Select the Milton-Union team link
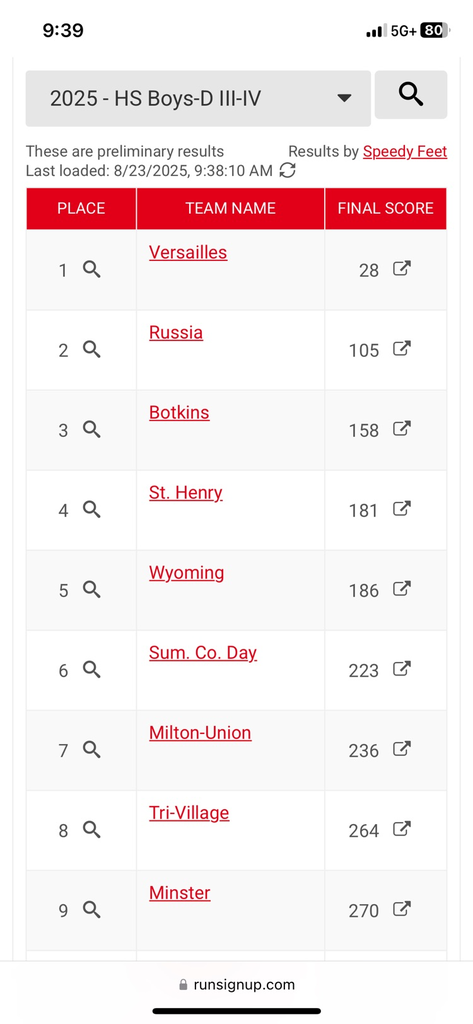The image size is (473, 1024). click(200, 733)
